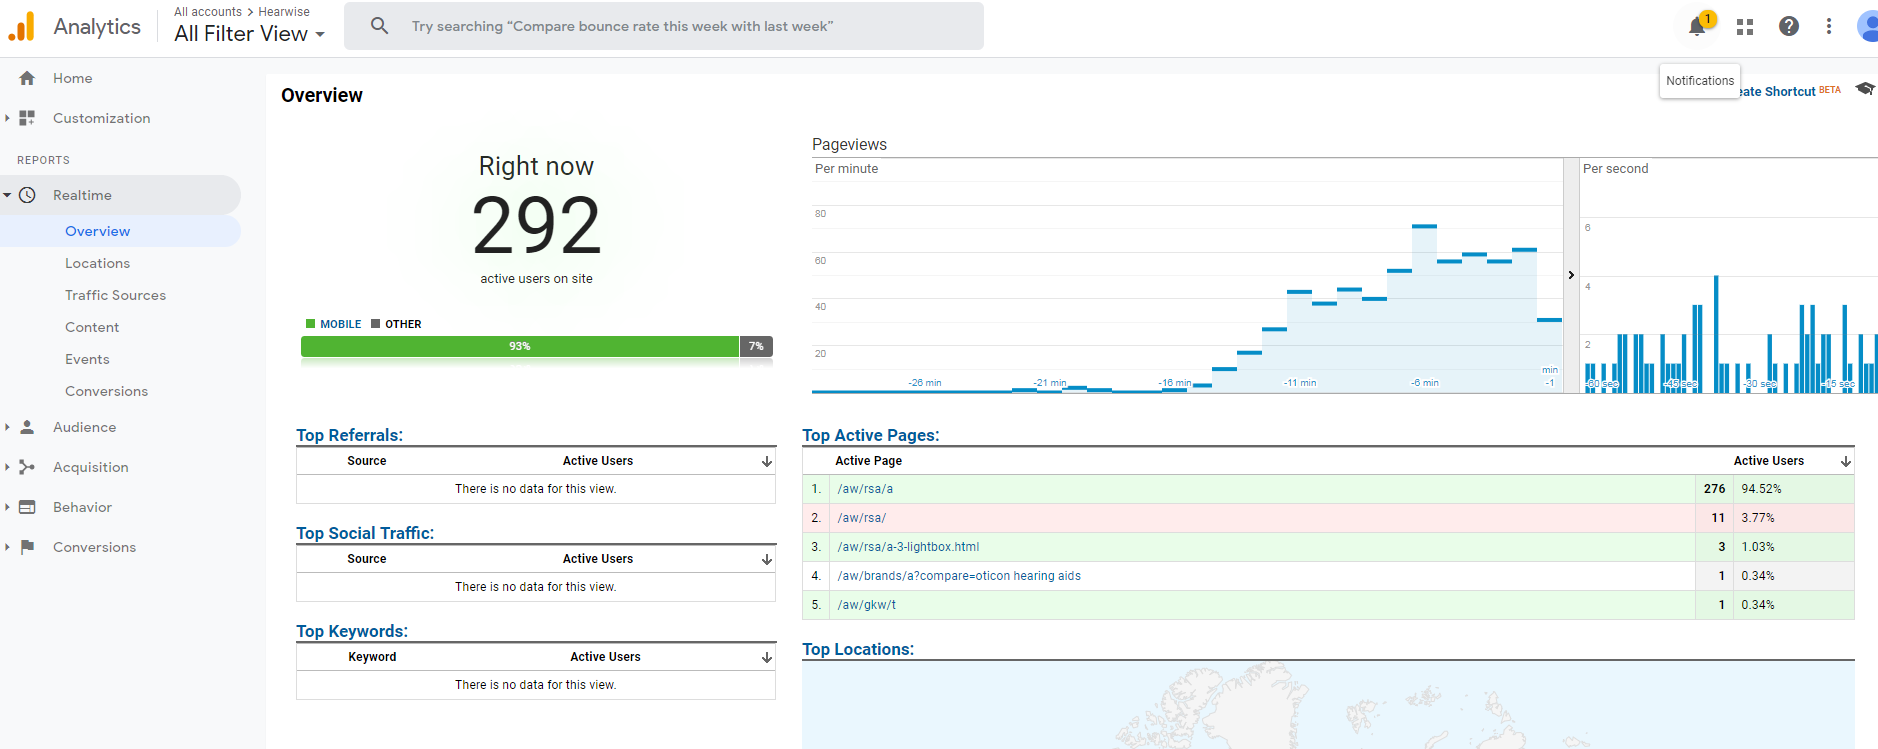
Task: Expand the Acquisition report section
Action: (90, 467)
